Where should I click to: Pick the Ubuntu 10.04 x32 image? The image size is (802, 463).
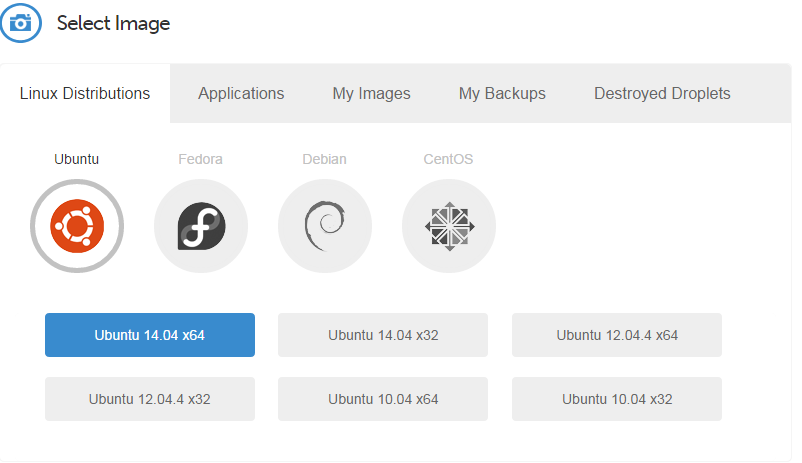tap(617, 399)
